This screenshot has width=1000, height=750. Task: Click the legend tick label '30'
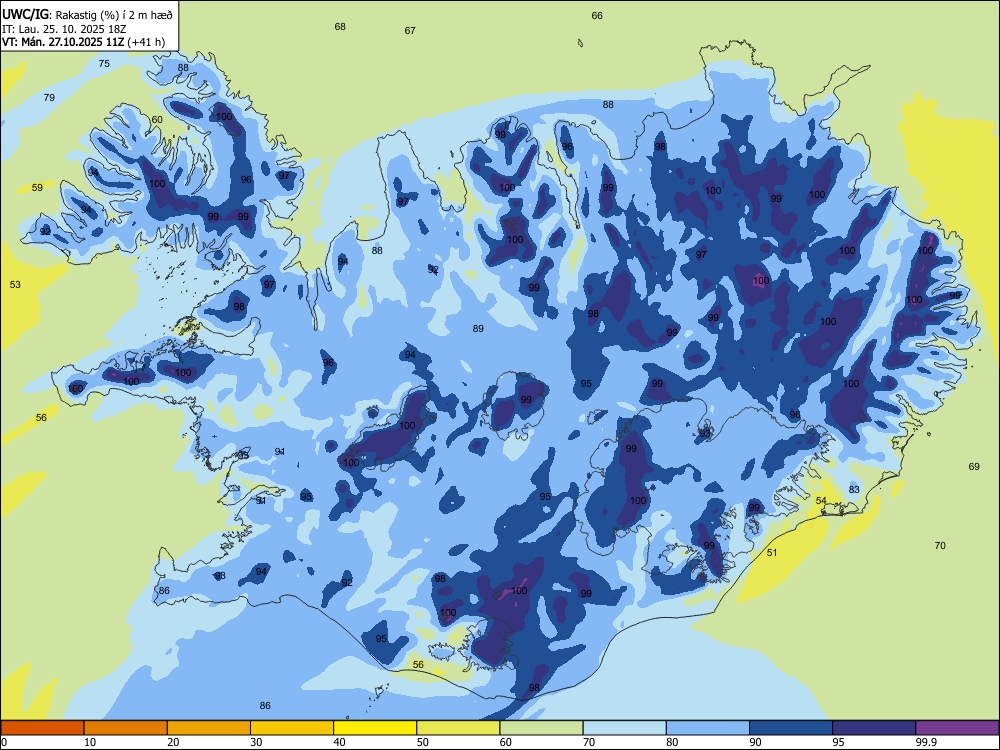pyautogui.click(x=256, y=742)
